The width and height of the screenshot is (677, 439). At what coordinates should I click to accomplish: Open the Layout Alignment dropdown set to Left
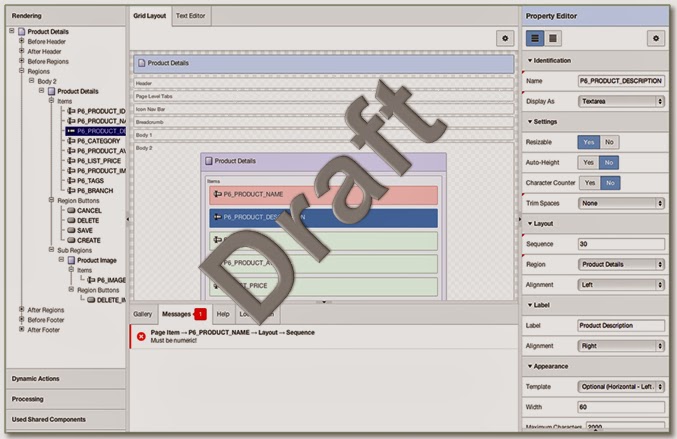[621, 285]
